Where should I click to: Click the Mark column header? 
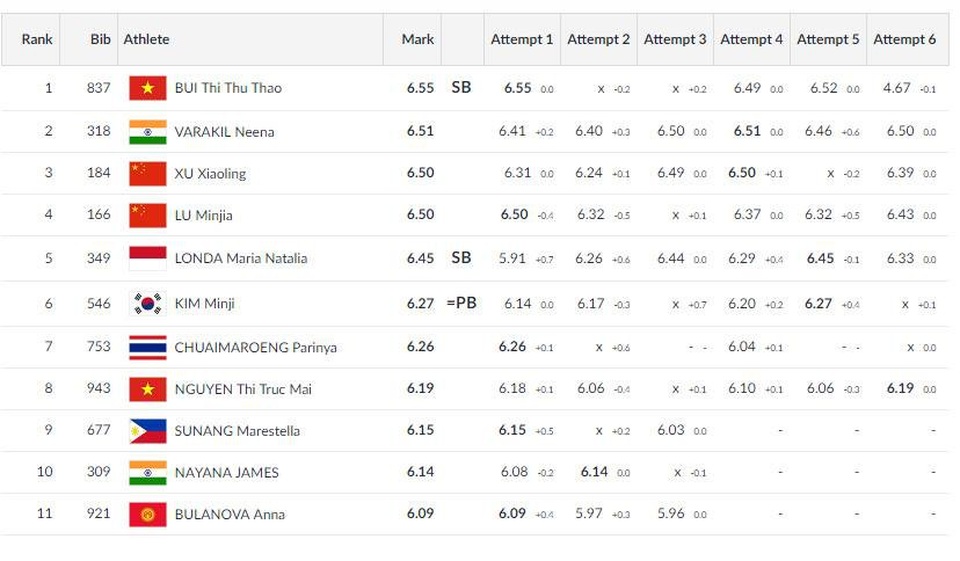tap(418, 39)
